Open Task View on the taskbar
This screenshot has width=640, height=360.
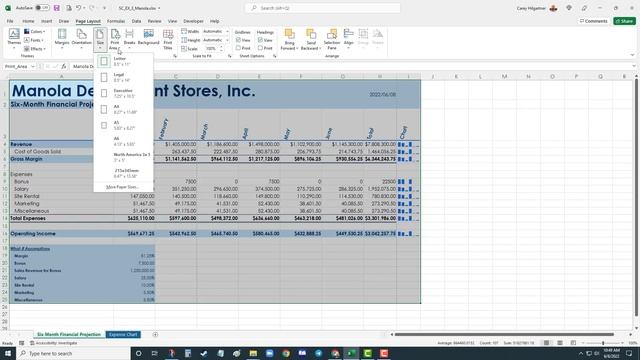[x=155, y=353]
